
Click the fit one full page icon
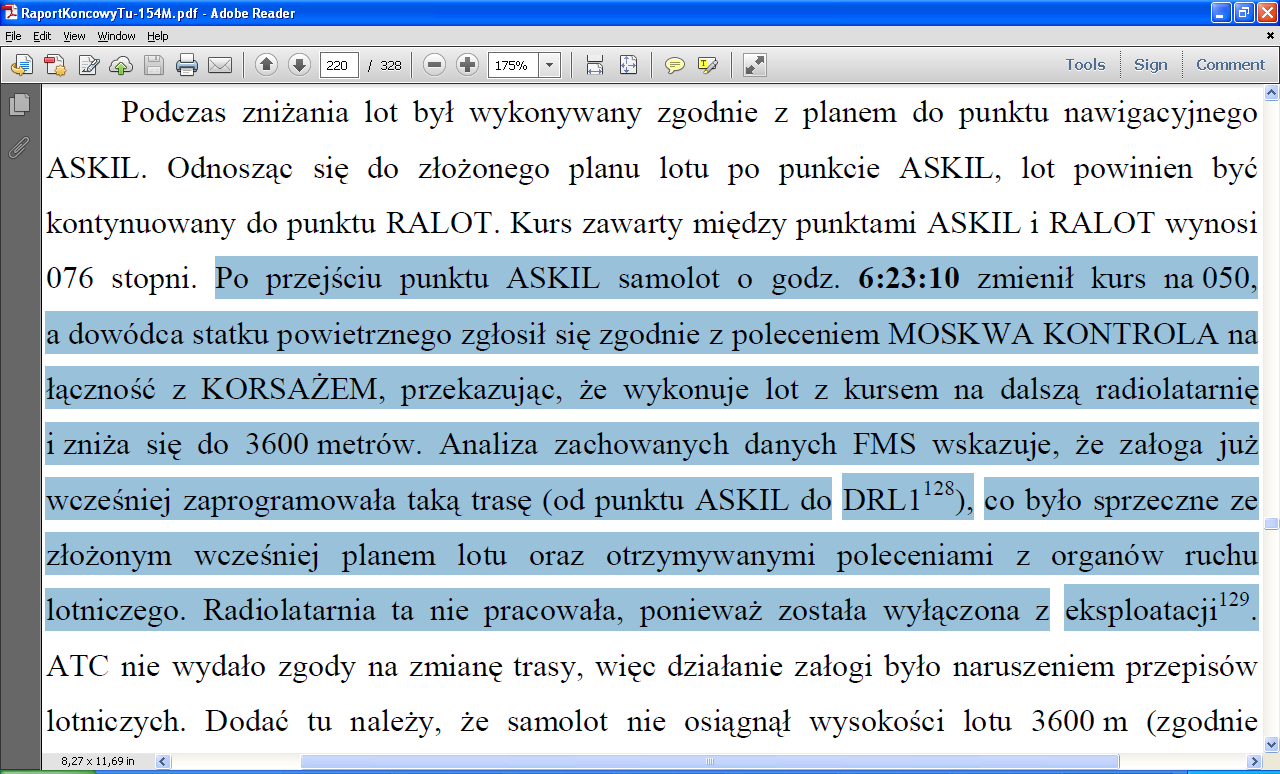[628, 65]
